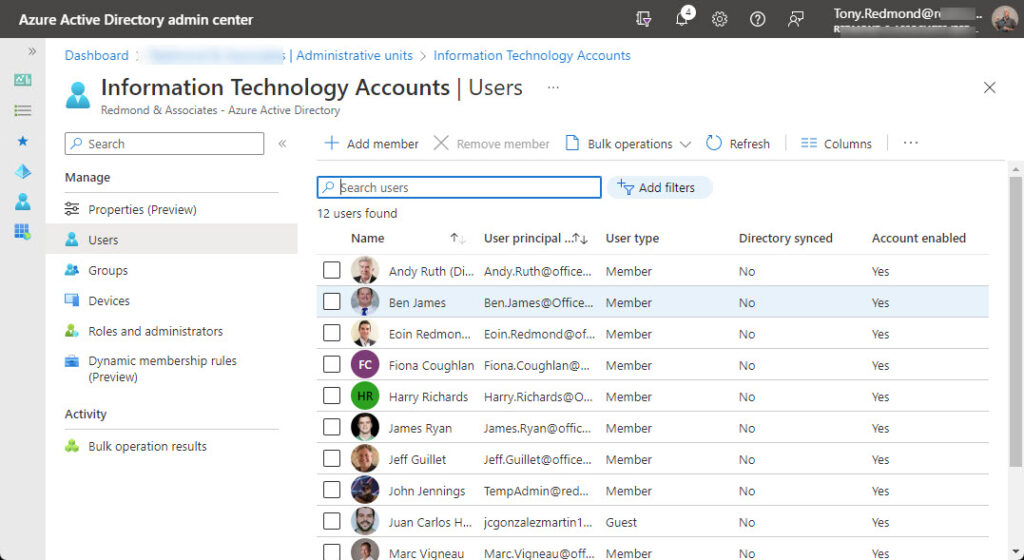Expand the left navigation with double chevron
Image resolution: width=1024 pixels, height=560 pixels.
coord(31,51)
